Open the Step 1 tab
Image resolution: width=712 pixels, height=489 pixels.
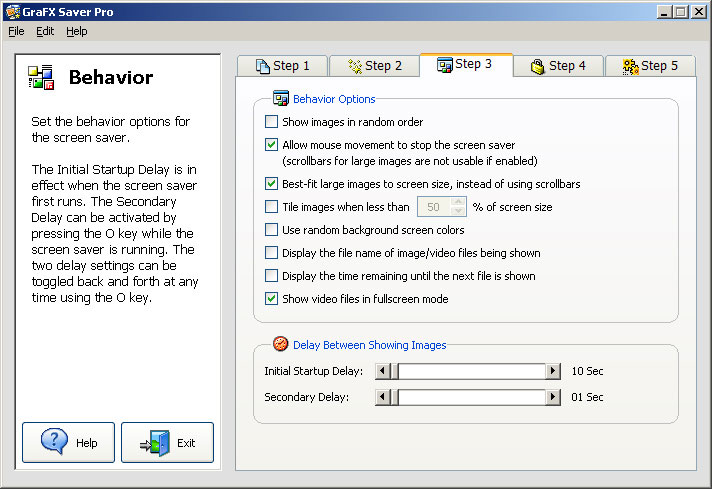coord(282,66)
